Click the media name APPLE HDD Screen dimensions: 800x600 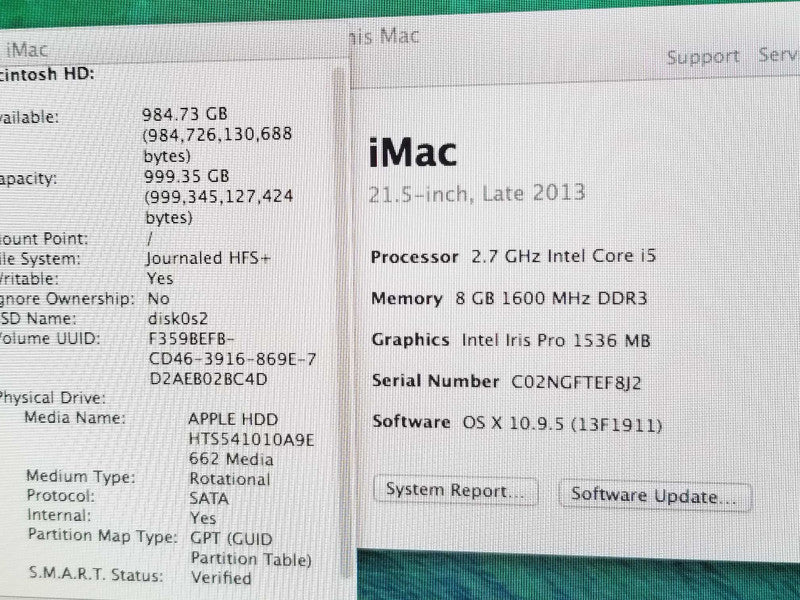251,439
